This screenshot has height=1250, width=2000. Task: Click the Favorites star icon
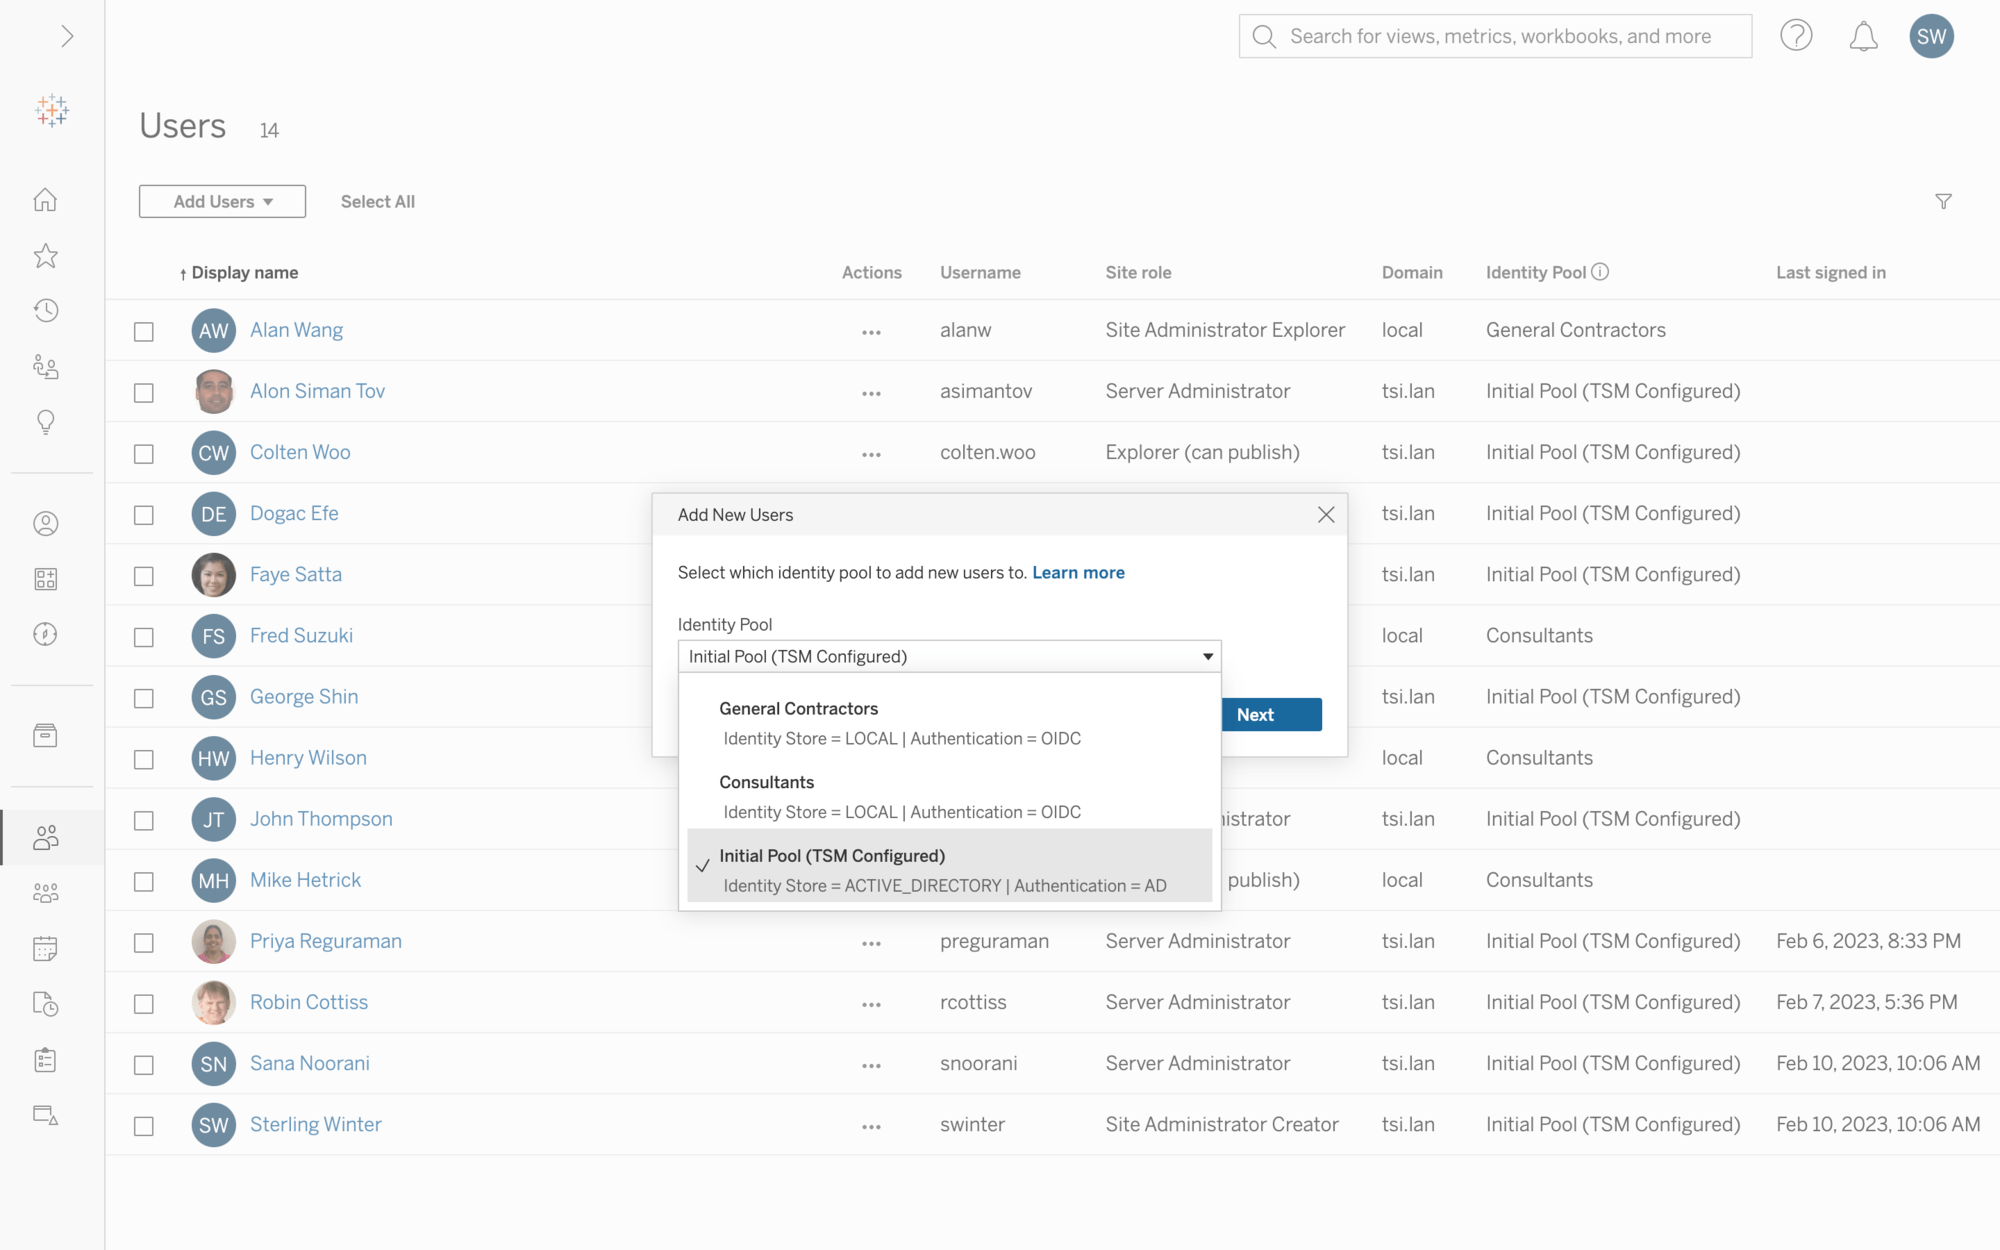(52, 255)
